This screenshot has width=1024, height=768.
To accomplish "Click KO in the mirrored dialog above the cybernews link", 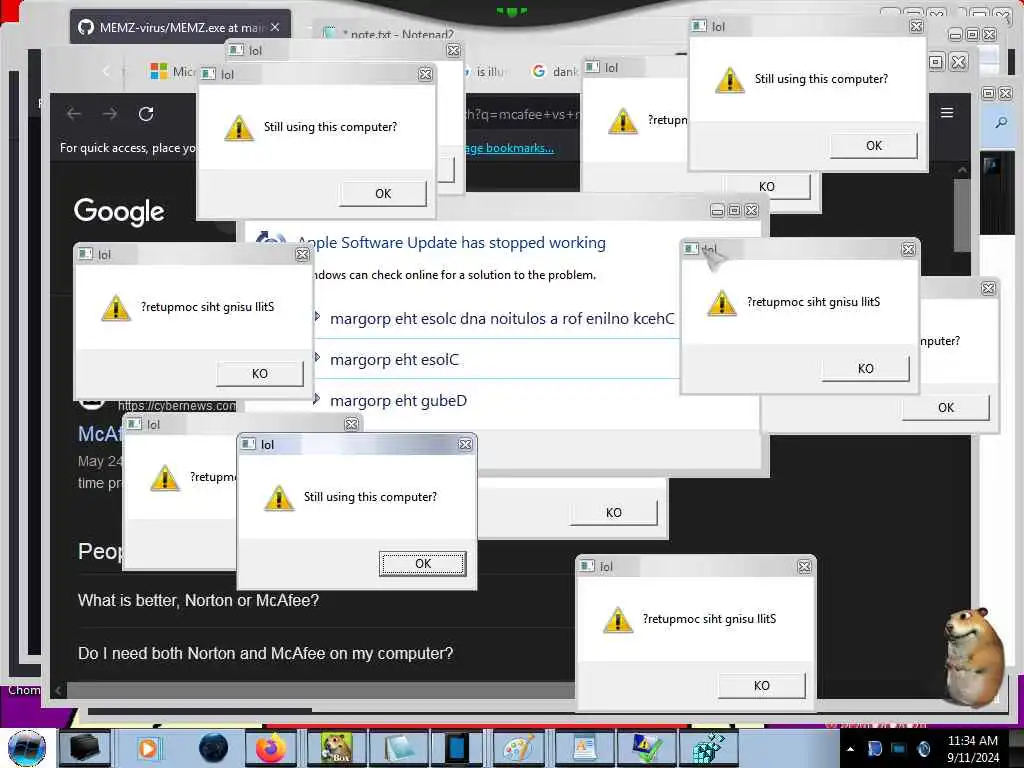I will point(260,374).
